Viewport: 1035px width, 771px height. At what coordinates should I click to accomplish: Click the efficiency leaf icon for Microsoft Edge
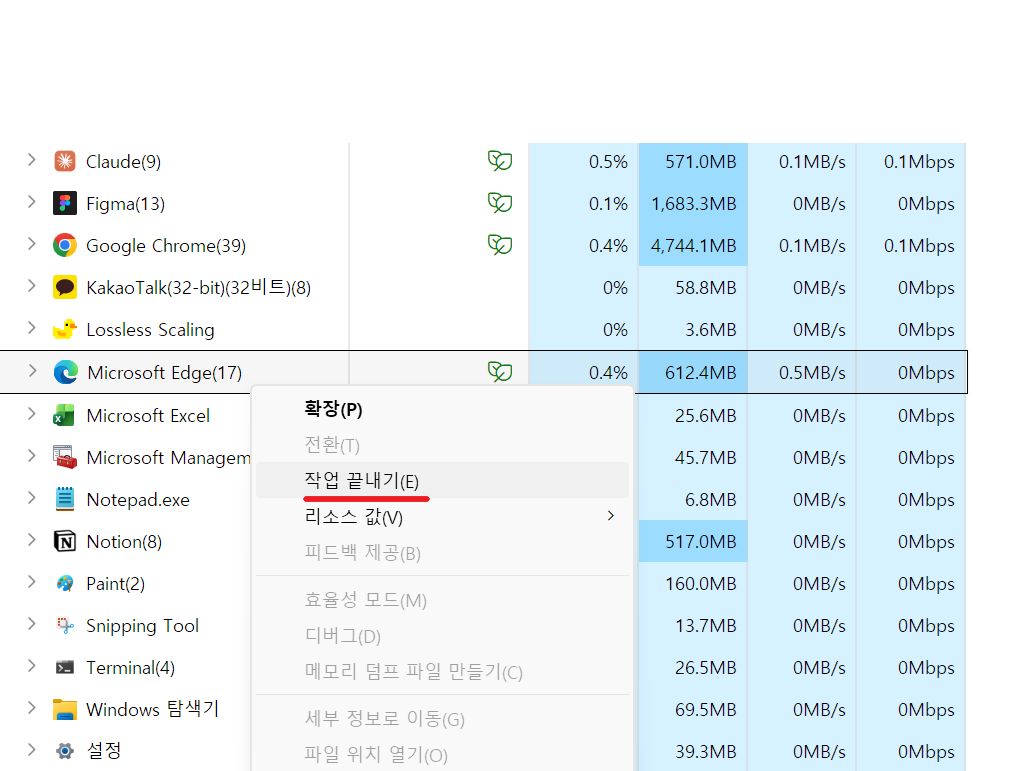coord(500,372)
